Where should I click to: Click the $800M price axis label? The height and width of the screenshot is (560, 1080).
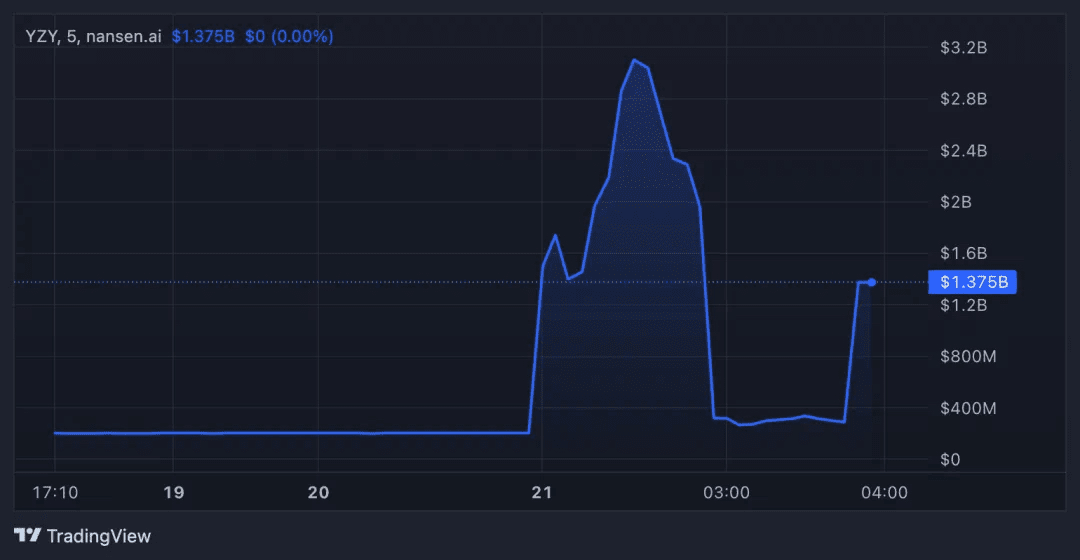(x=966, y=357)
